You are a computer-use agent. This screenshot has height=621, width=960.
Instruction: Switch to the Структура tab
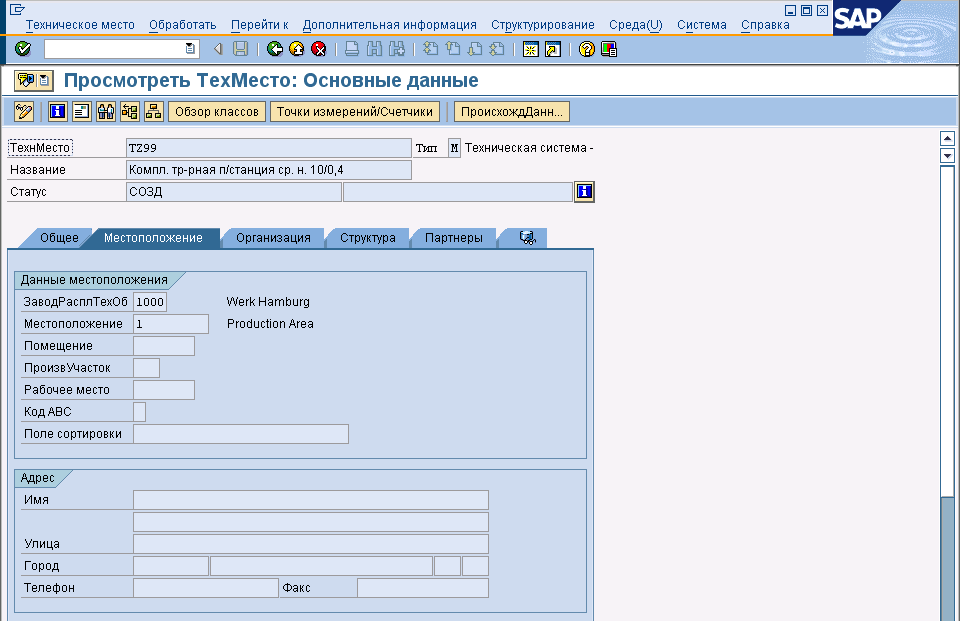[x=367, y=238]
